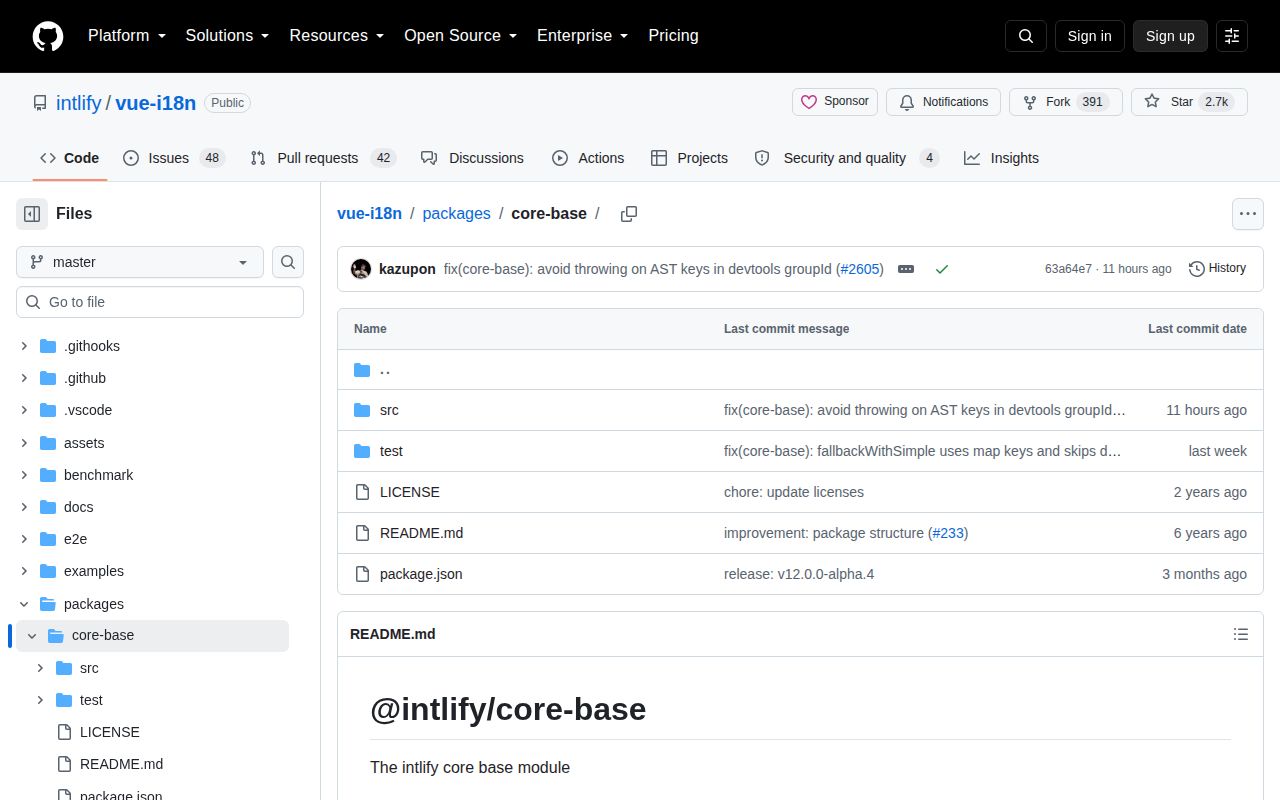Open issue #233 link
The width and height of the screenshot is (1280, 800).
tap(948, 533)
